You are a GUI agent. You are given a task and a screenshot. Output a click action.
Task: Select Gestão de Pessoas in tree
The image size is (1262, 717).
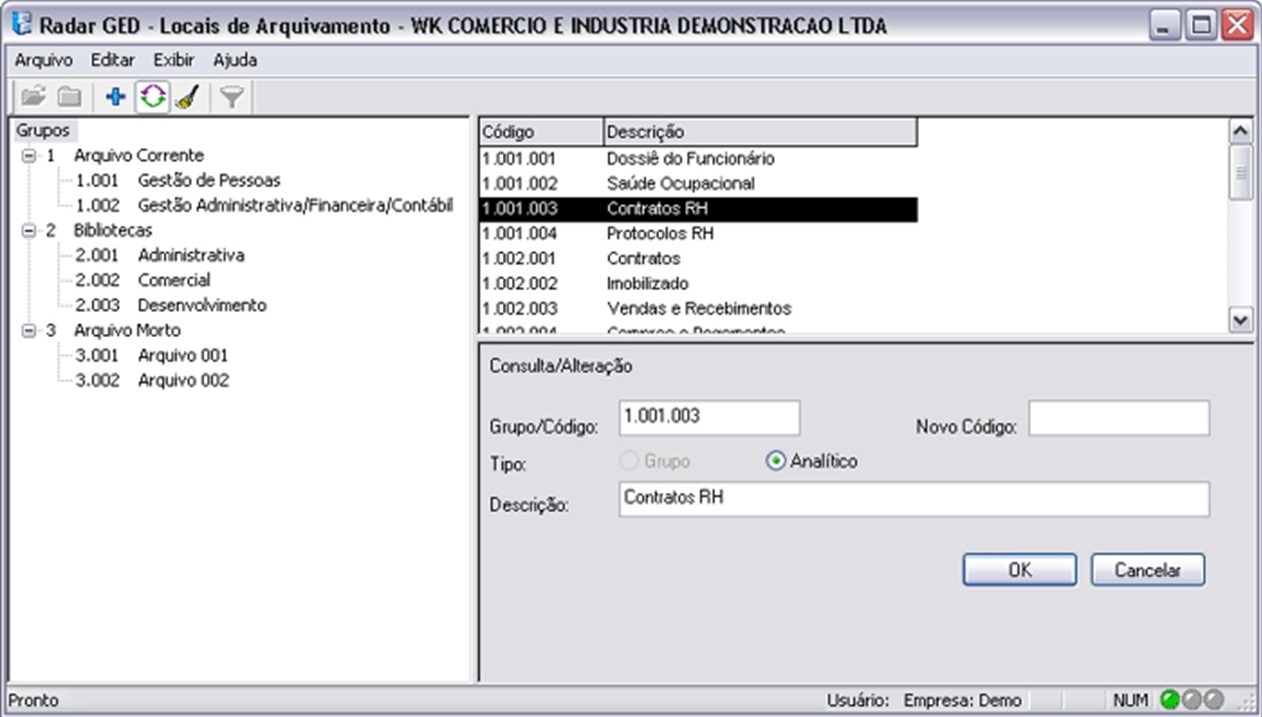click(x=208, y=181)
